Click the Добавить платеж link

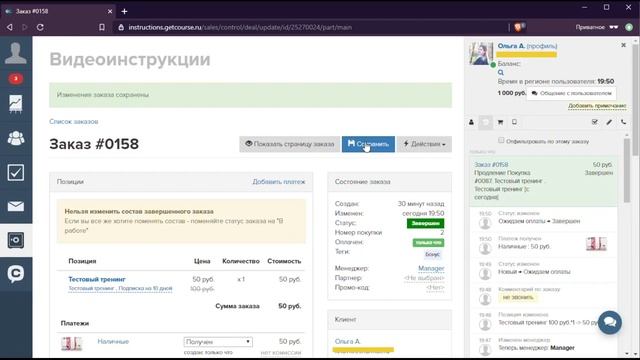coord(278,182)
